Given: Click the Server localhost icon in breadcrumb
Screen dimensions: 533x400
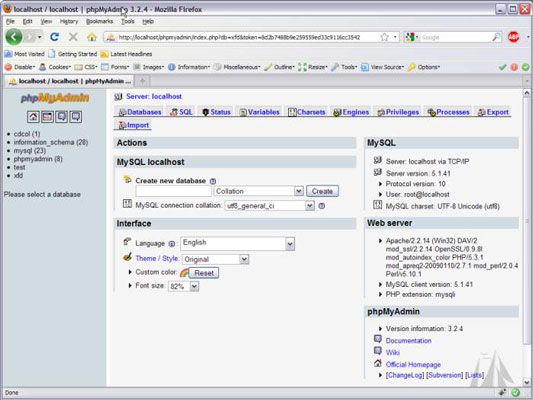Looking at the screenshot, I should pyautogui.click(x=118, y=97).
